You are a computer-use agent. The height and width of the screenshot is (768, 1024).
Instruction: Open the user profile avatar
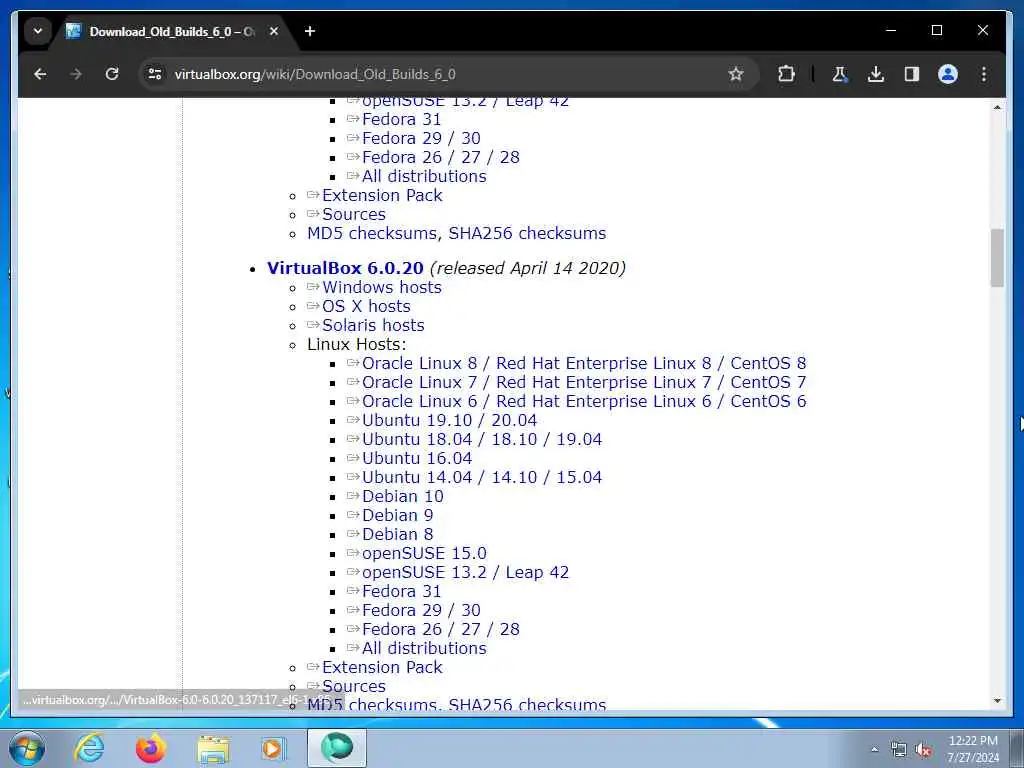948,74
